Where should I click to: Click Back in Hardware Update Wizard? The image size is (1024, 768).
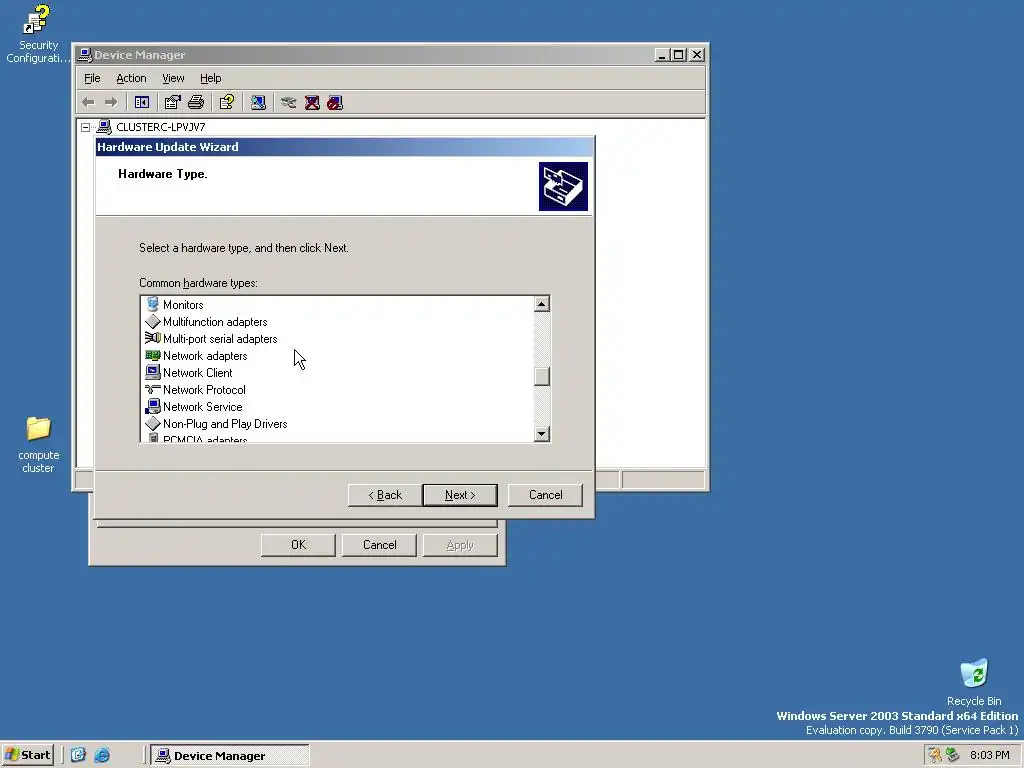click(x=385, y=495)
